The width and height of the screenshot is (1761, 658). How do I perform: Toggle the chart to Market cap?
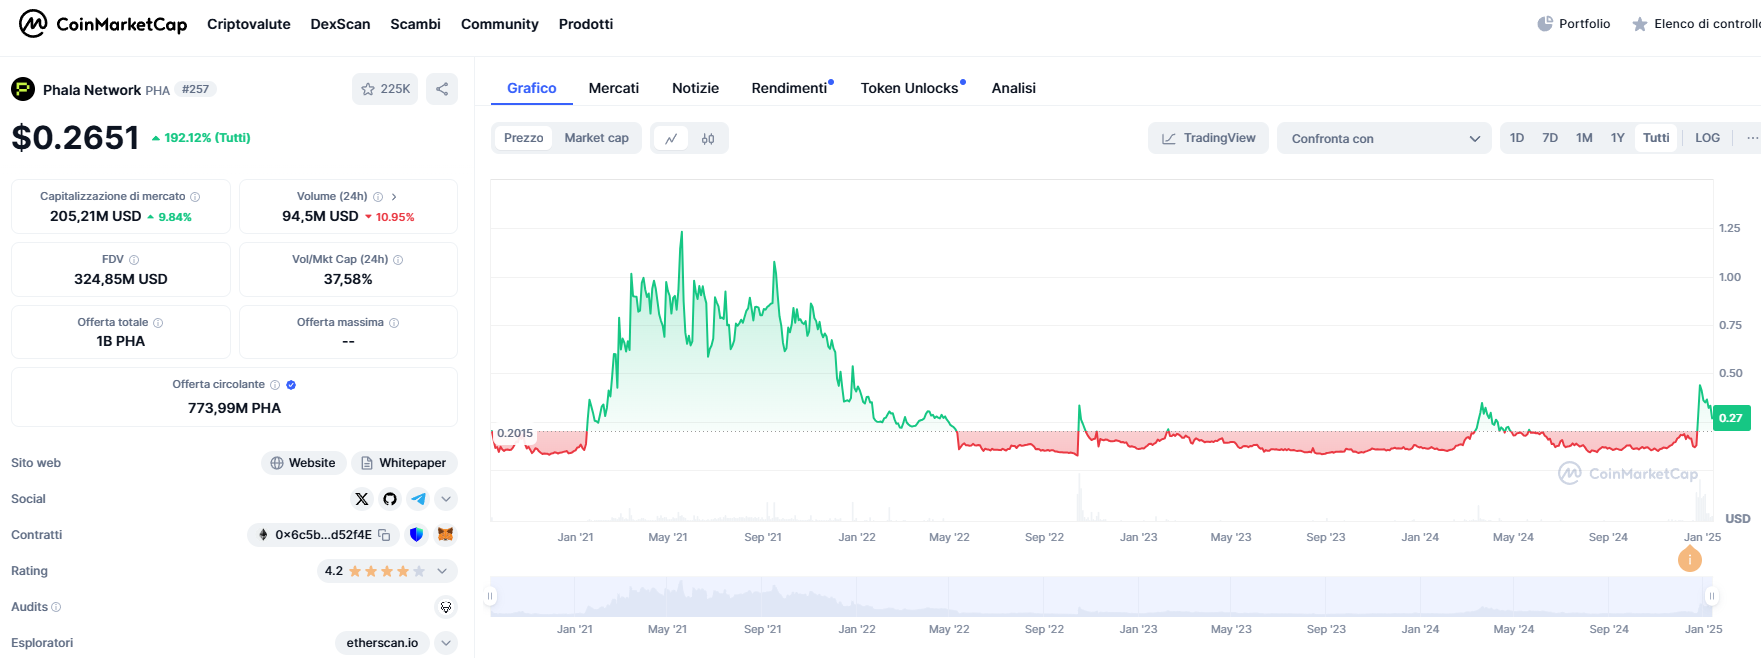click(x=596, y=138)
